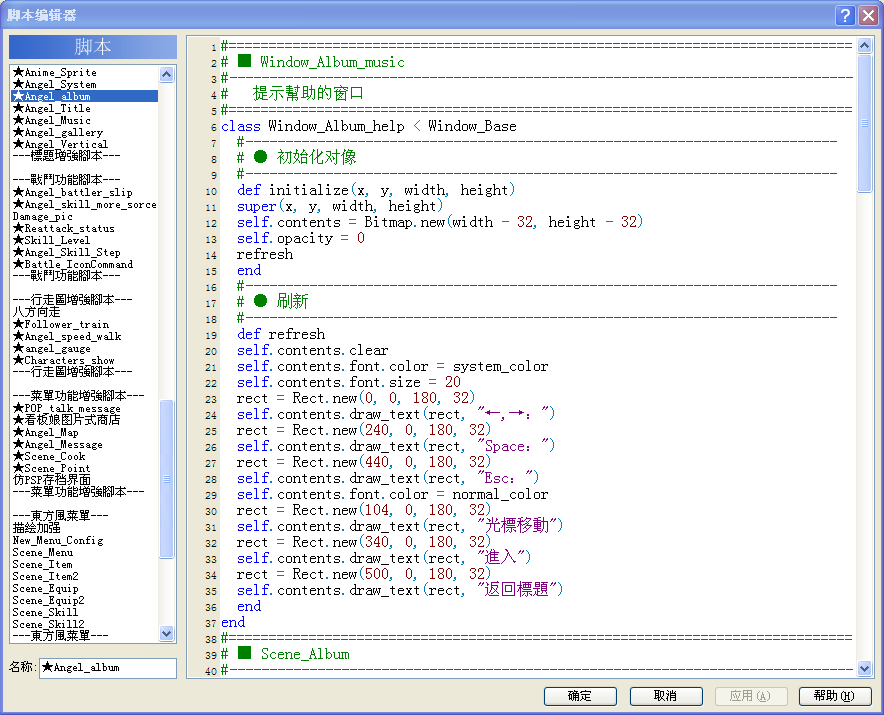This screenshot has height=715, width=884.
Task: Select the ★Angel_battler_slip script
Action: pos(85,192)
